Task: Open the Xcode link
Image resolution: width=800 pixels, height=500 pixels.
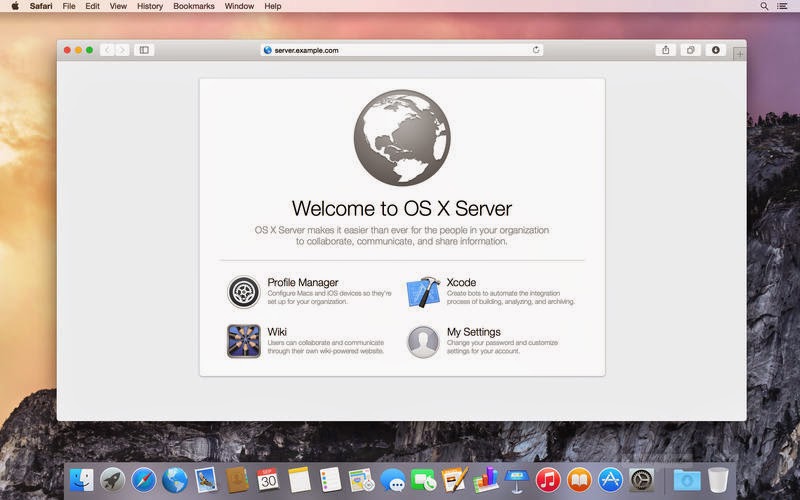Action: click(x=461, y=282)
